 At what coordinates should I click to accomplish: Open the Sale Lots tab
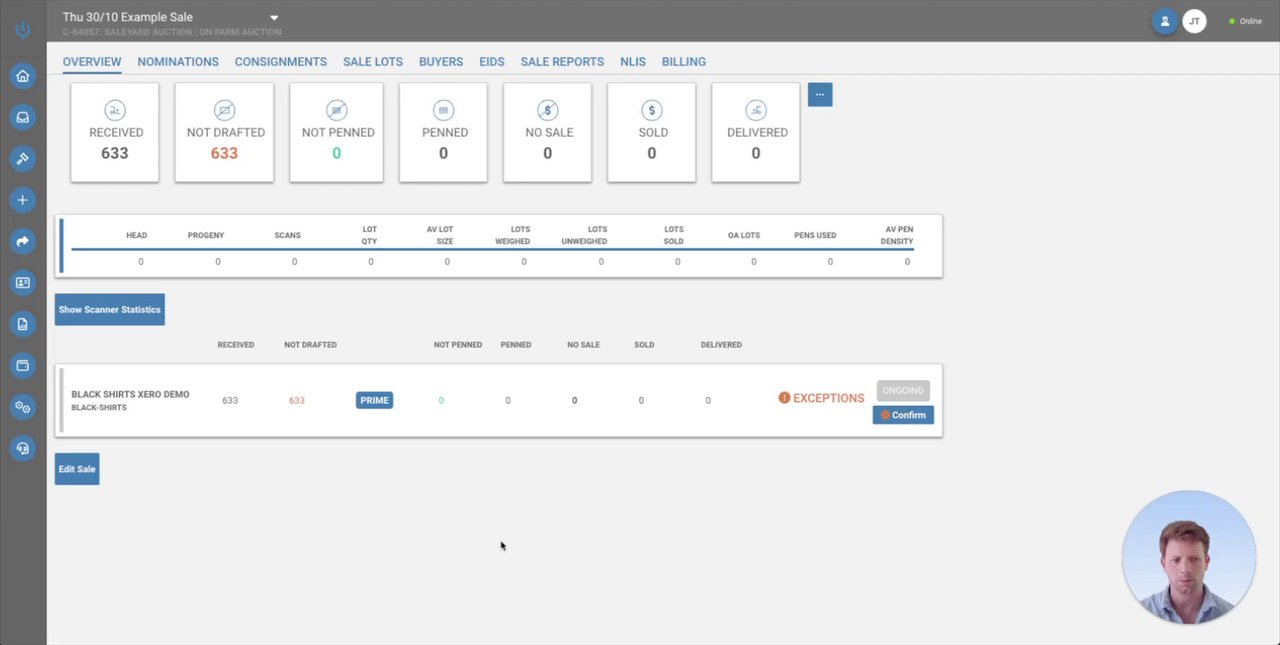point(373,62)
